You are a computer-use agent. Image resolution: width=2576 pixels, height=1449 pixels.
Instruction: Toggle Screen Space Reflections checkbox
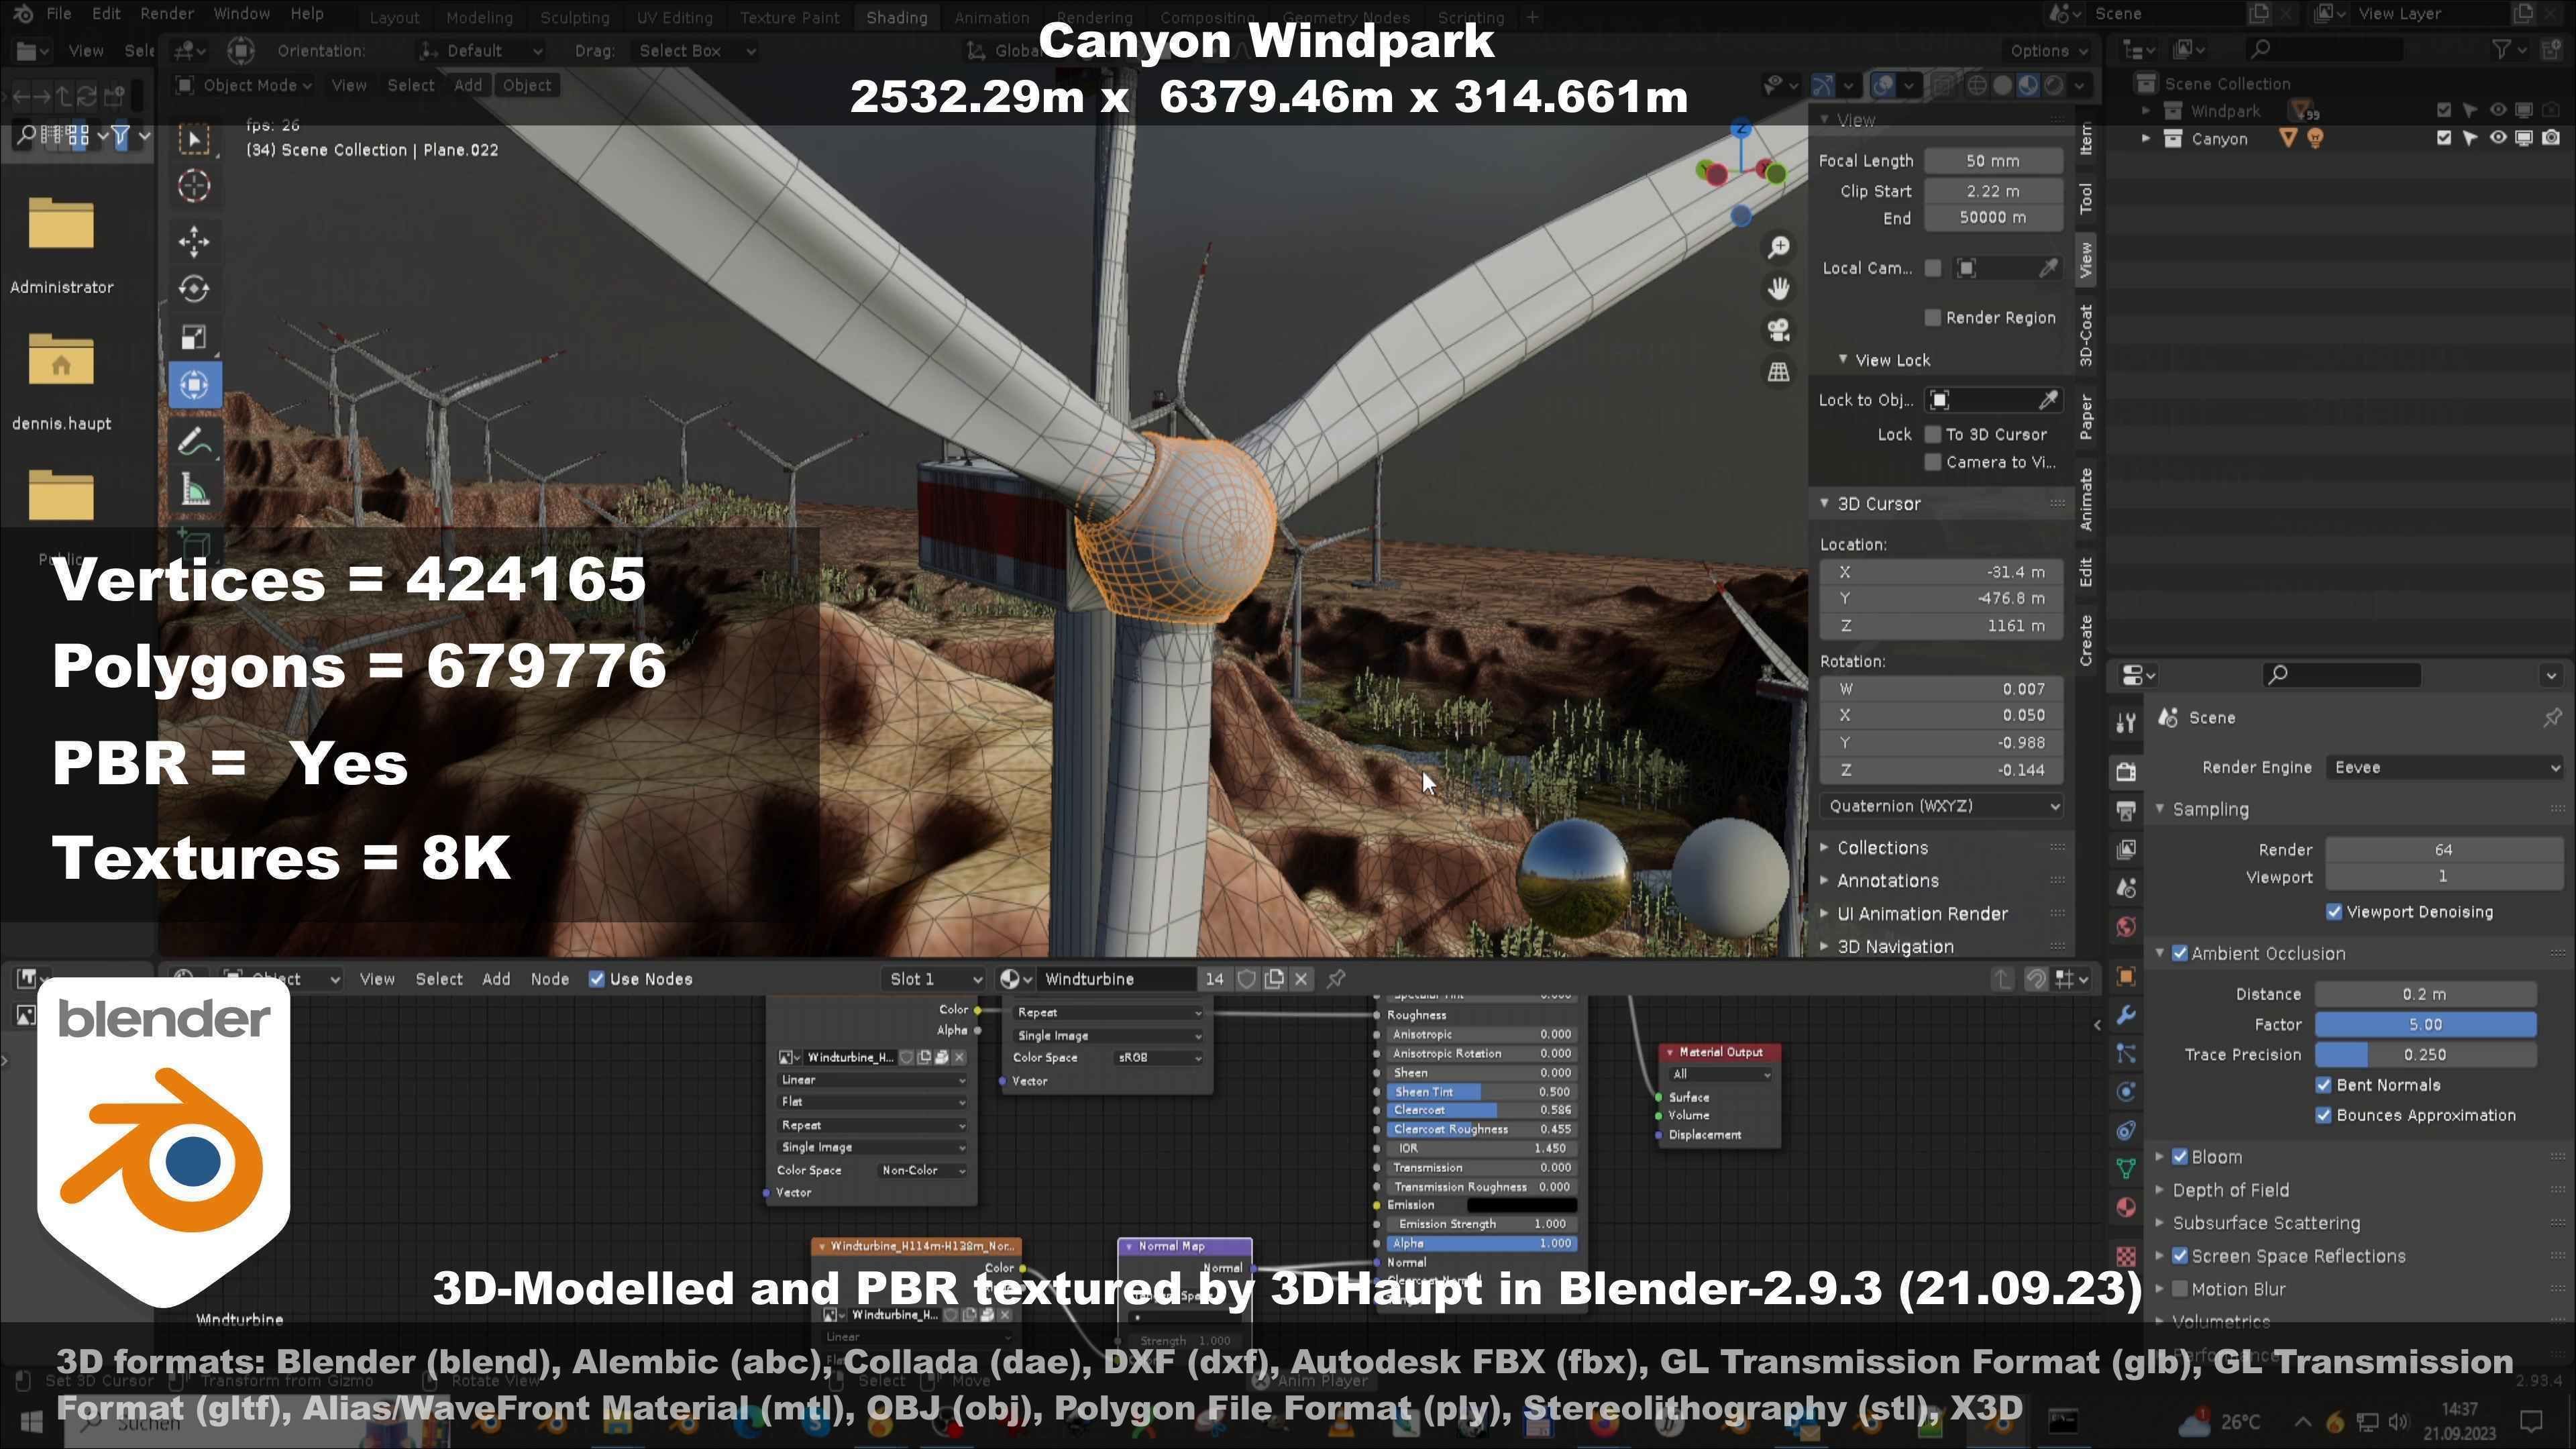coord(2180,1256)
